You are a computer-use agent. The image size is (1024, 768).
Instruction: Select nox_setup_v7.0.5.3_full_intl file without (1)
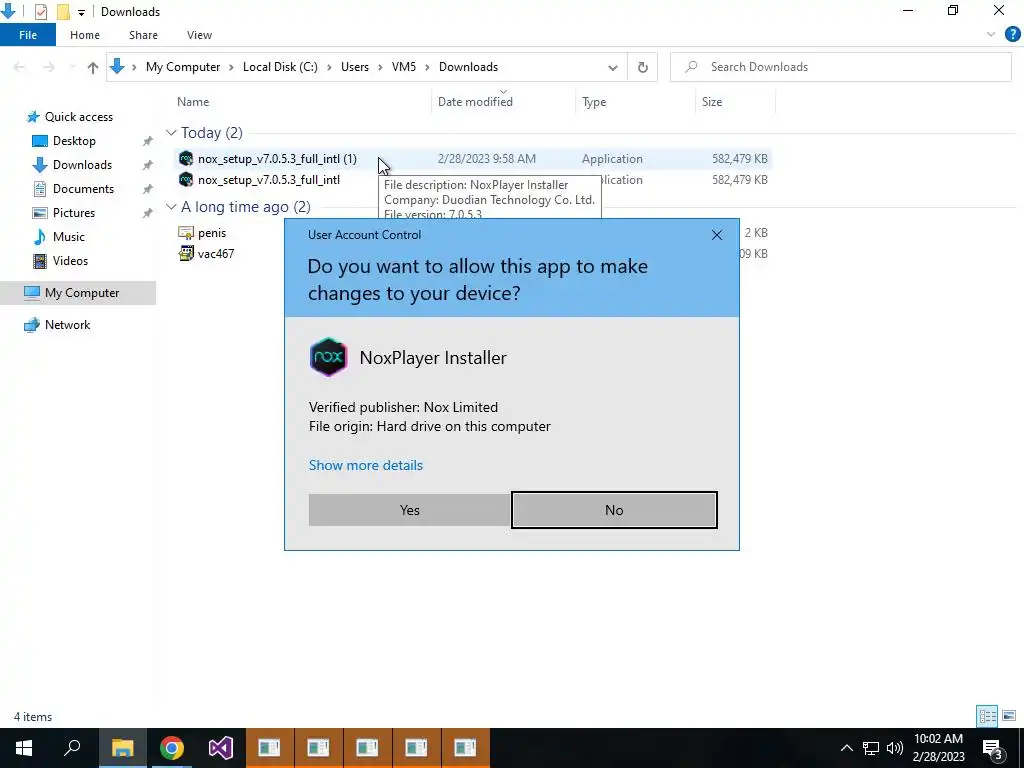click(x=269, y=180)
